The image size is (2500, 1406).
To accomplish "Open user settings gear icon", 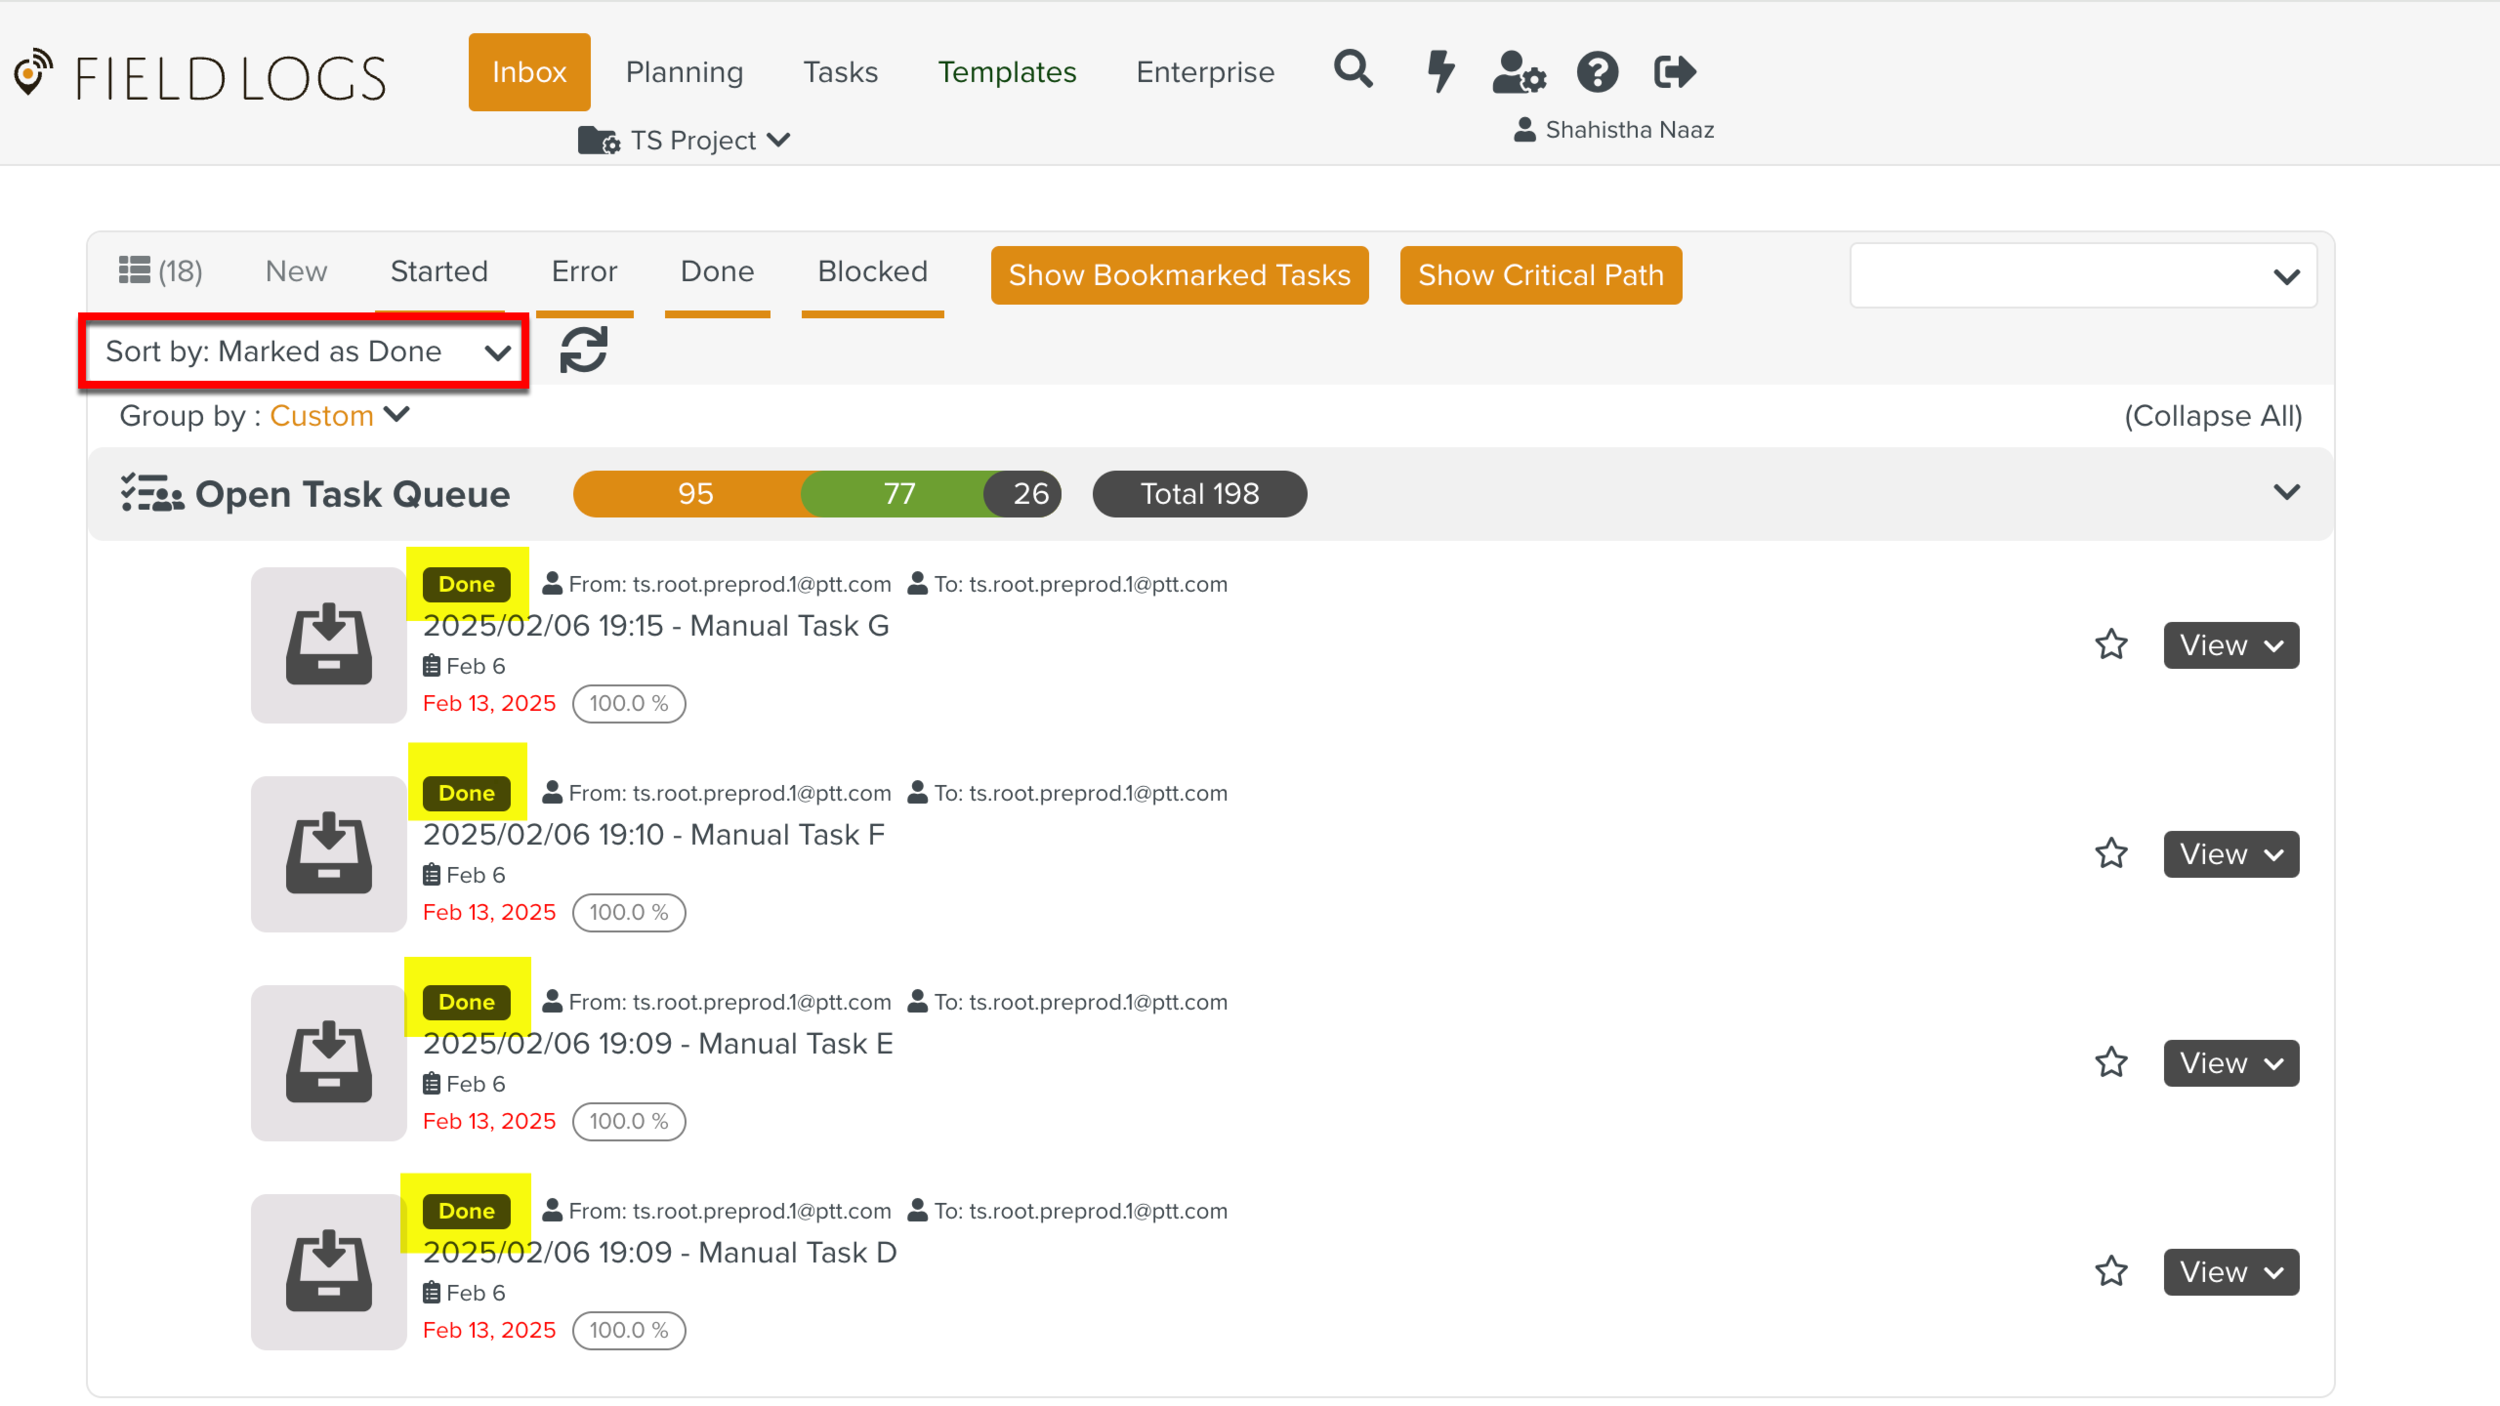I will 1518,72.
